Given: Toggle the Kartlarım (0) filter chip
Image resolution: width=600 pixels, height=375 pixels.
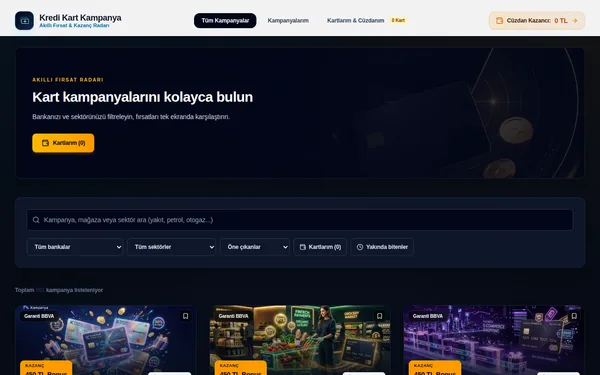Looking at the screenshot, I should click(320, 247).
